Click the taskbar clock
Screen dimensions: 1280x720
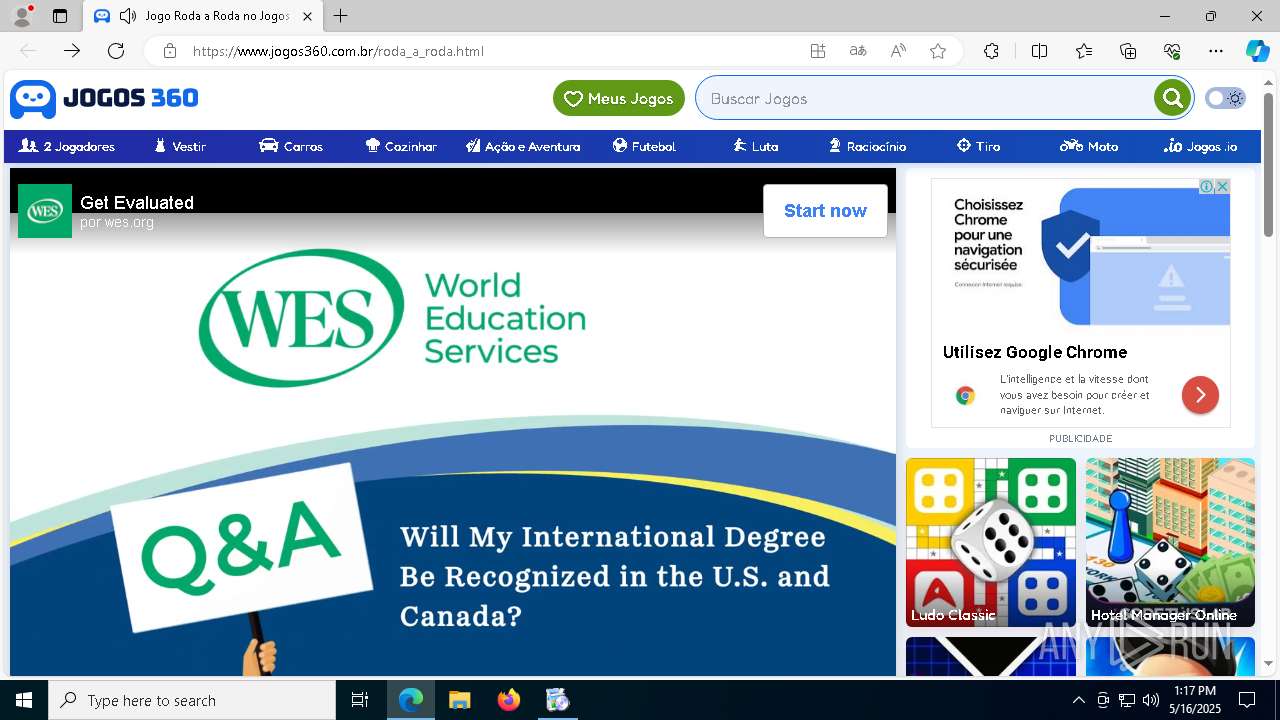(x=1196, y=700)
